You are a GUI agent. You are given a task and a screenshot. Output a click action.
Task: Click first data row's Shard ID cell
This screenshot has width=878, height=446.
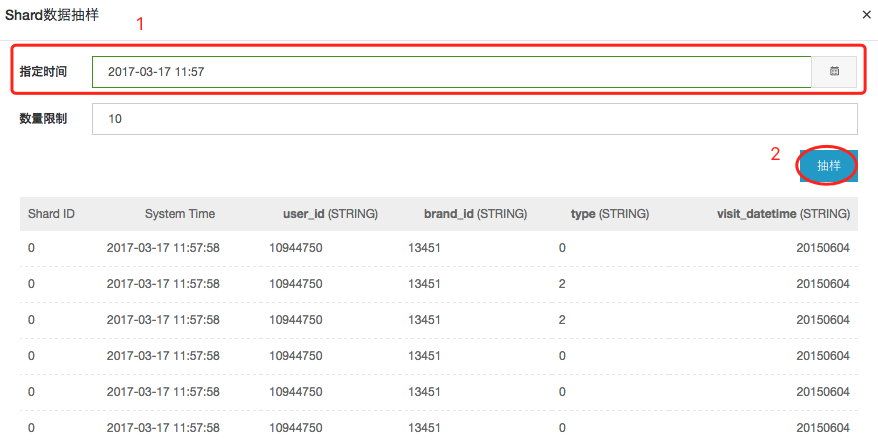32,248
